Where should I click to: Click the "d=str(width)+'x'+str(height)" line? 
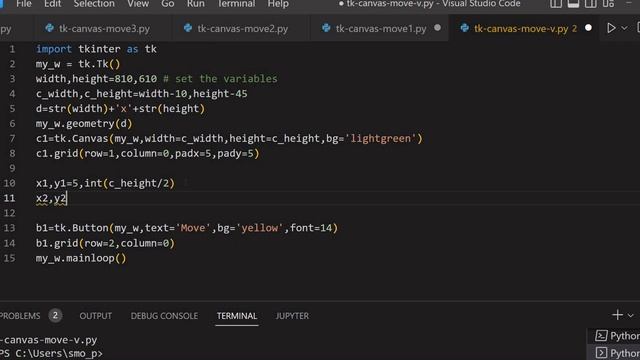(x=120, y=109)
